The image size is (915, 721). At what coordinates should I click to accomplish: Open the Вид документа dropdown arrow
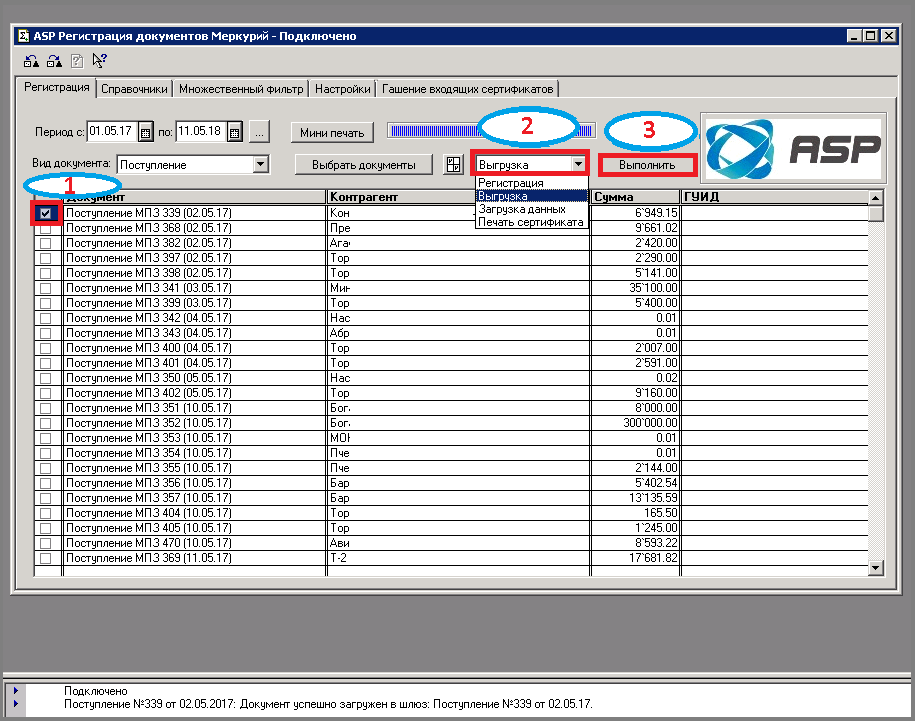[x=260, y=164]
